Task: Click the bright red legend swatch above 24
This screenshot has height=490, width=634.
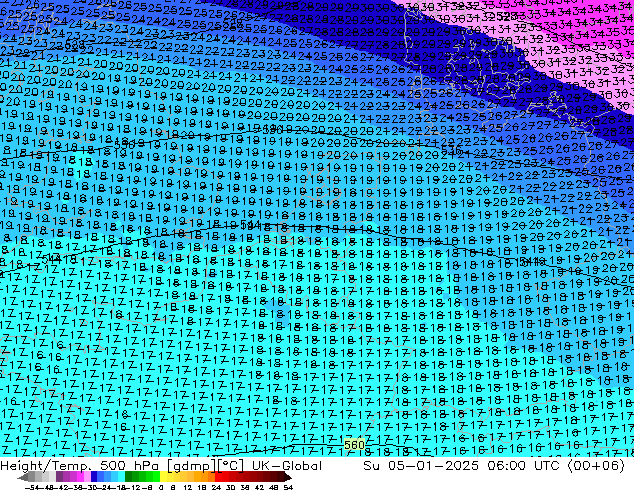Action: 218,476
